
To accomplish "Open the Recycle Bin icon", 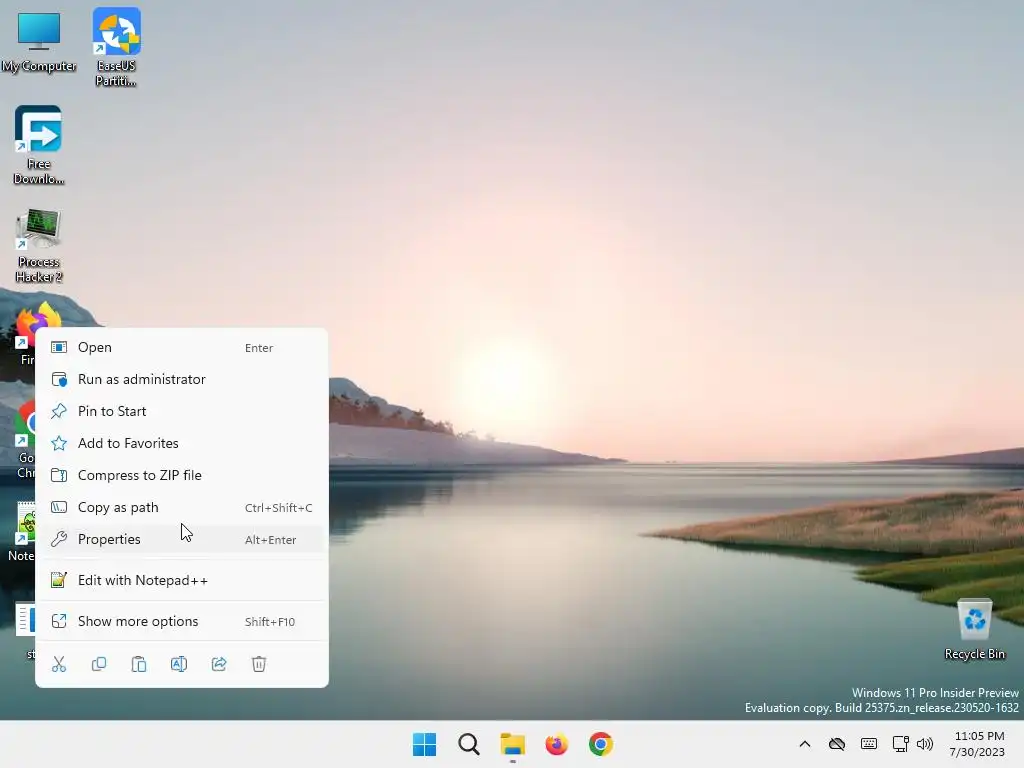I will click(x=974, y=629).
